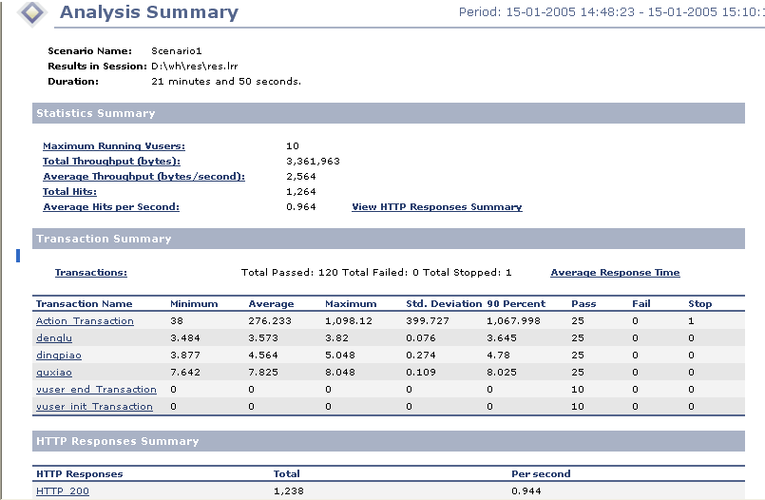The height and width of the screenshot is (500, 765).
Task: Click the HTTP Responses Summary section header
Action: (x=117, y=441)
